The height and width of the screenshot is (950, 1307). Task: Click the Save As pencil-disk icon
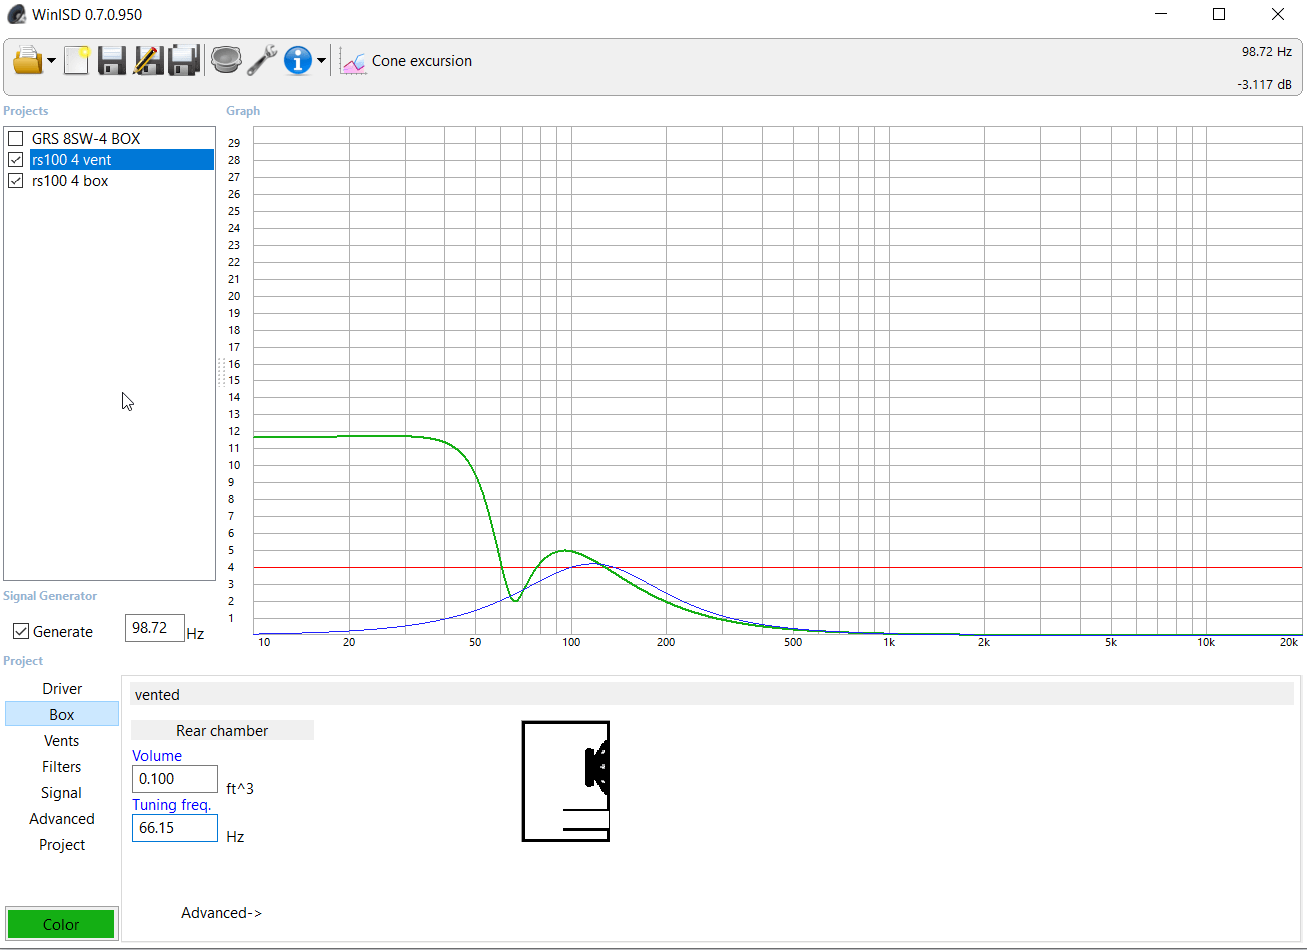(x=148, y=61)
